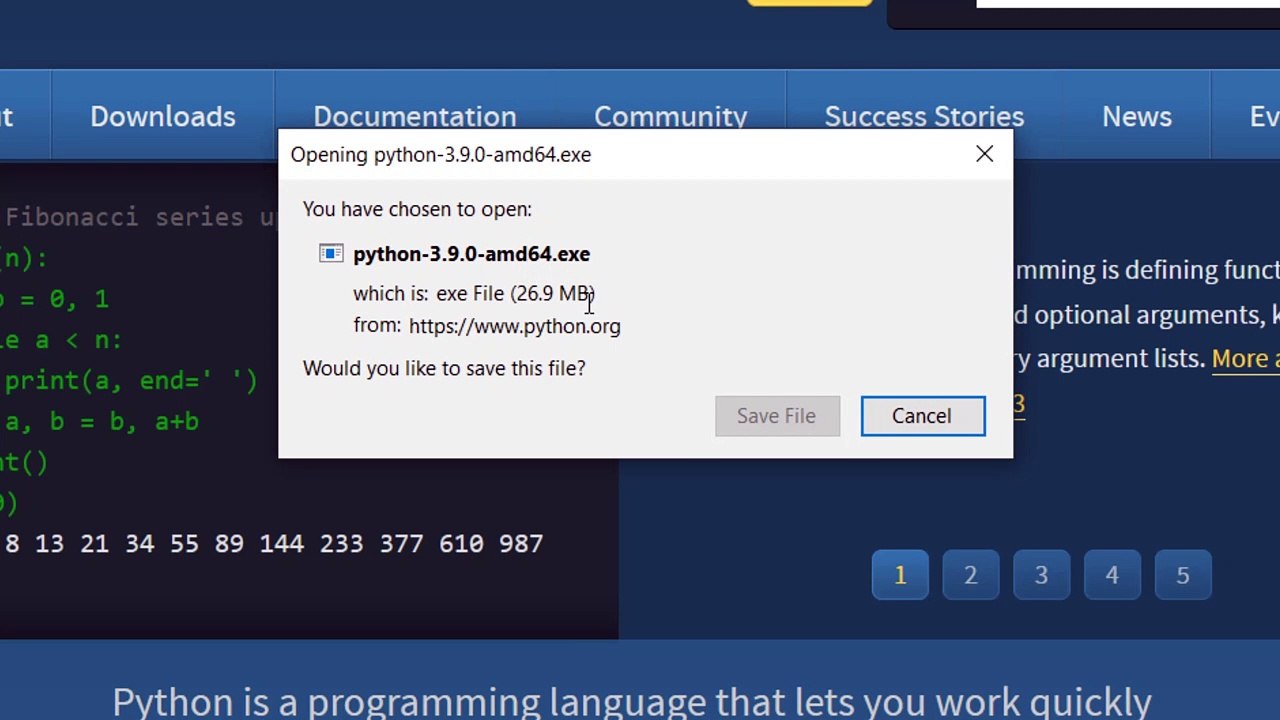Select the python-3.9.0-amd64.exe file name
The height and width of the screenshot is (720, 1280).
pyautogui.click(x=471, y=254)
